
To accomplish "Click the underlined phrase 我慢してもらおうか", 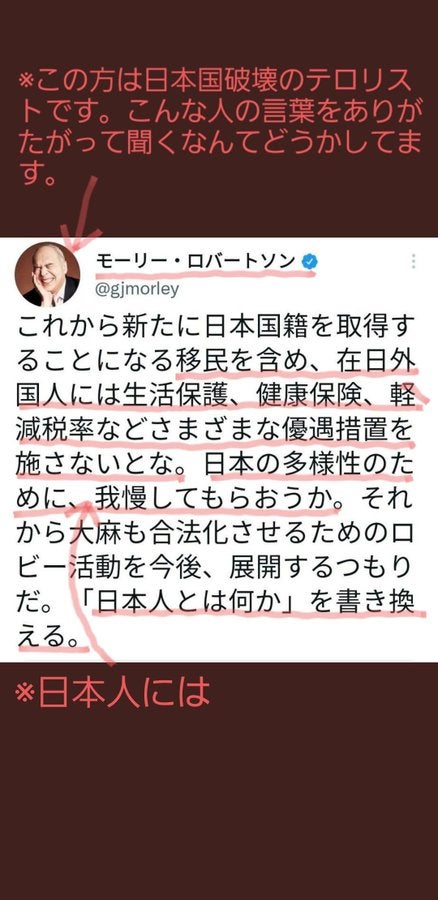I will click(x=216, y=493).
